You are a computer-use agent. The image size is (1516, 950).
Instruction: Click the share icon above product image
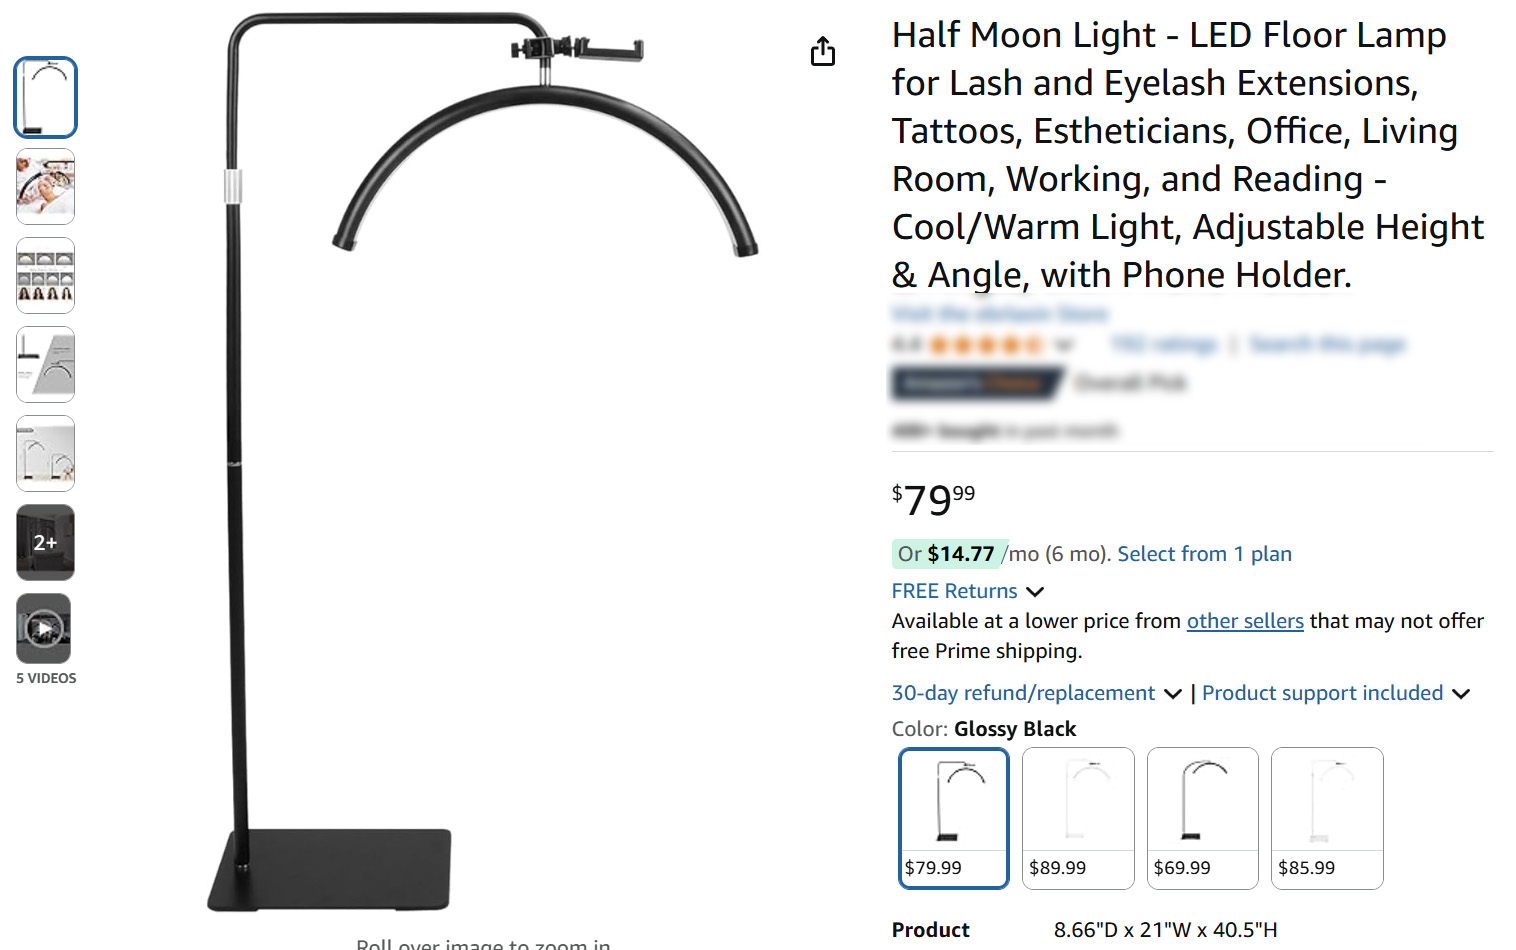(822, 51)
